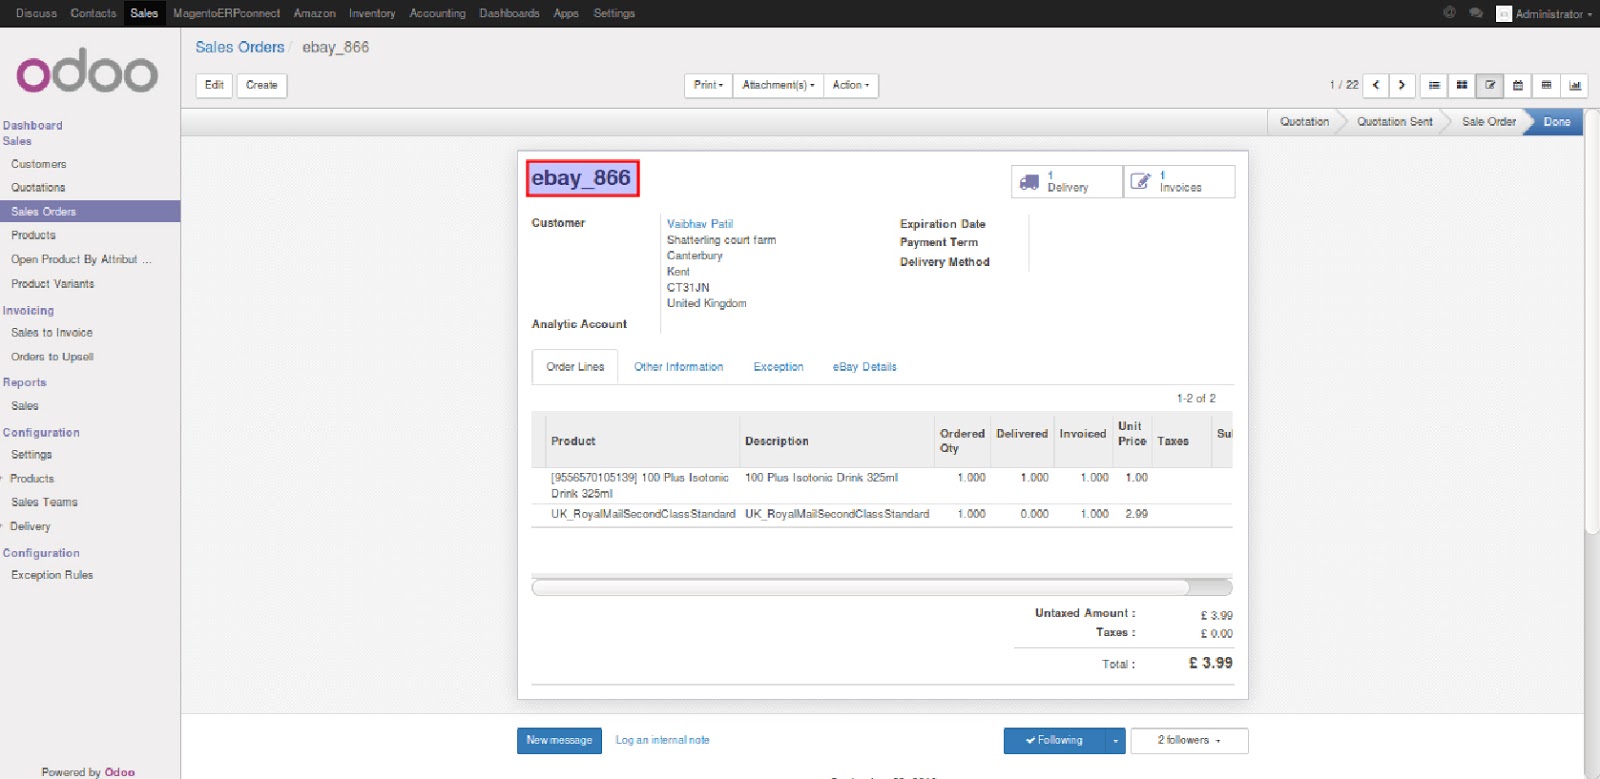Open Dashboard in sidebar
Image resolution: width=1600 pixels, height=779 pixels.
point(32,126)
